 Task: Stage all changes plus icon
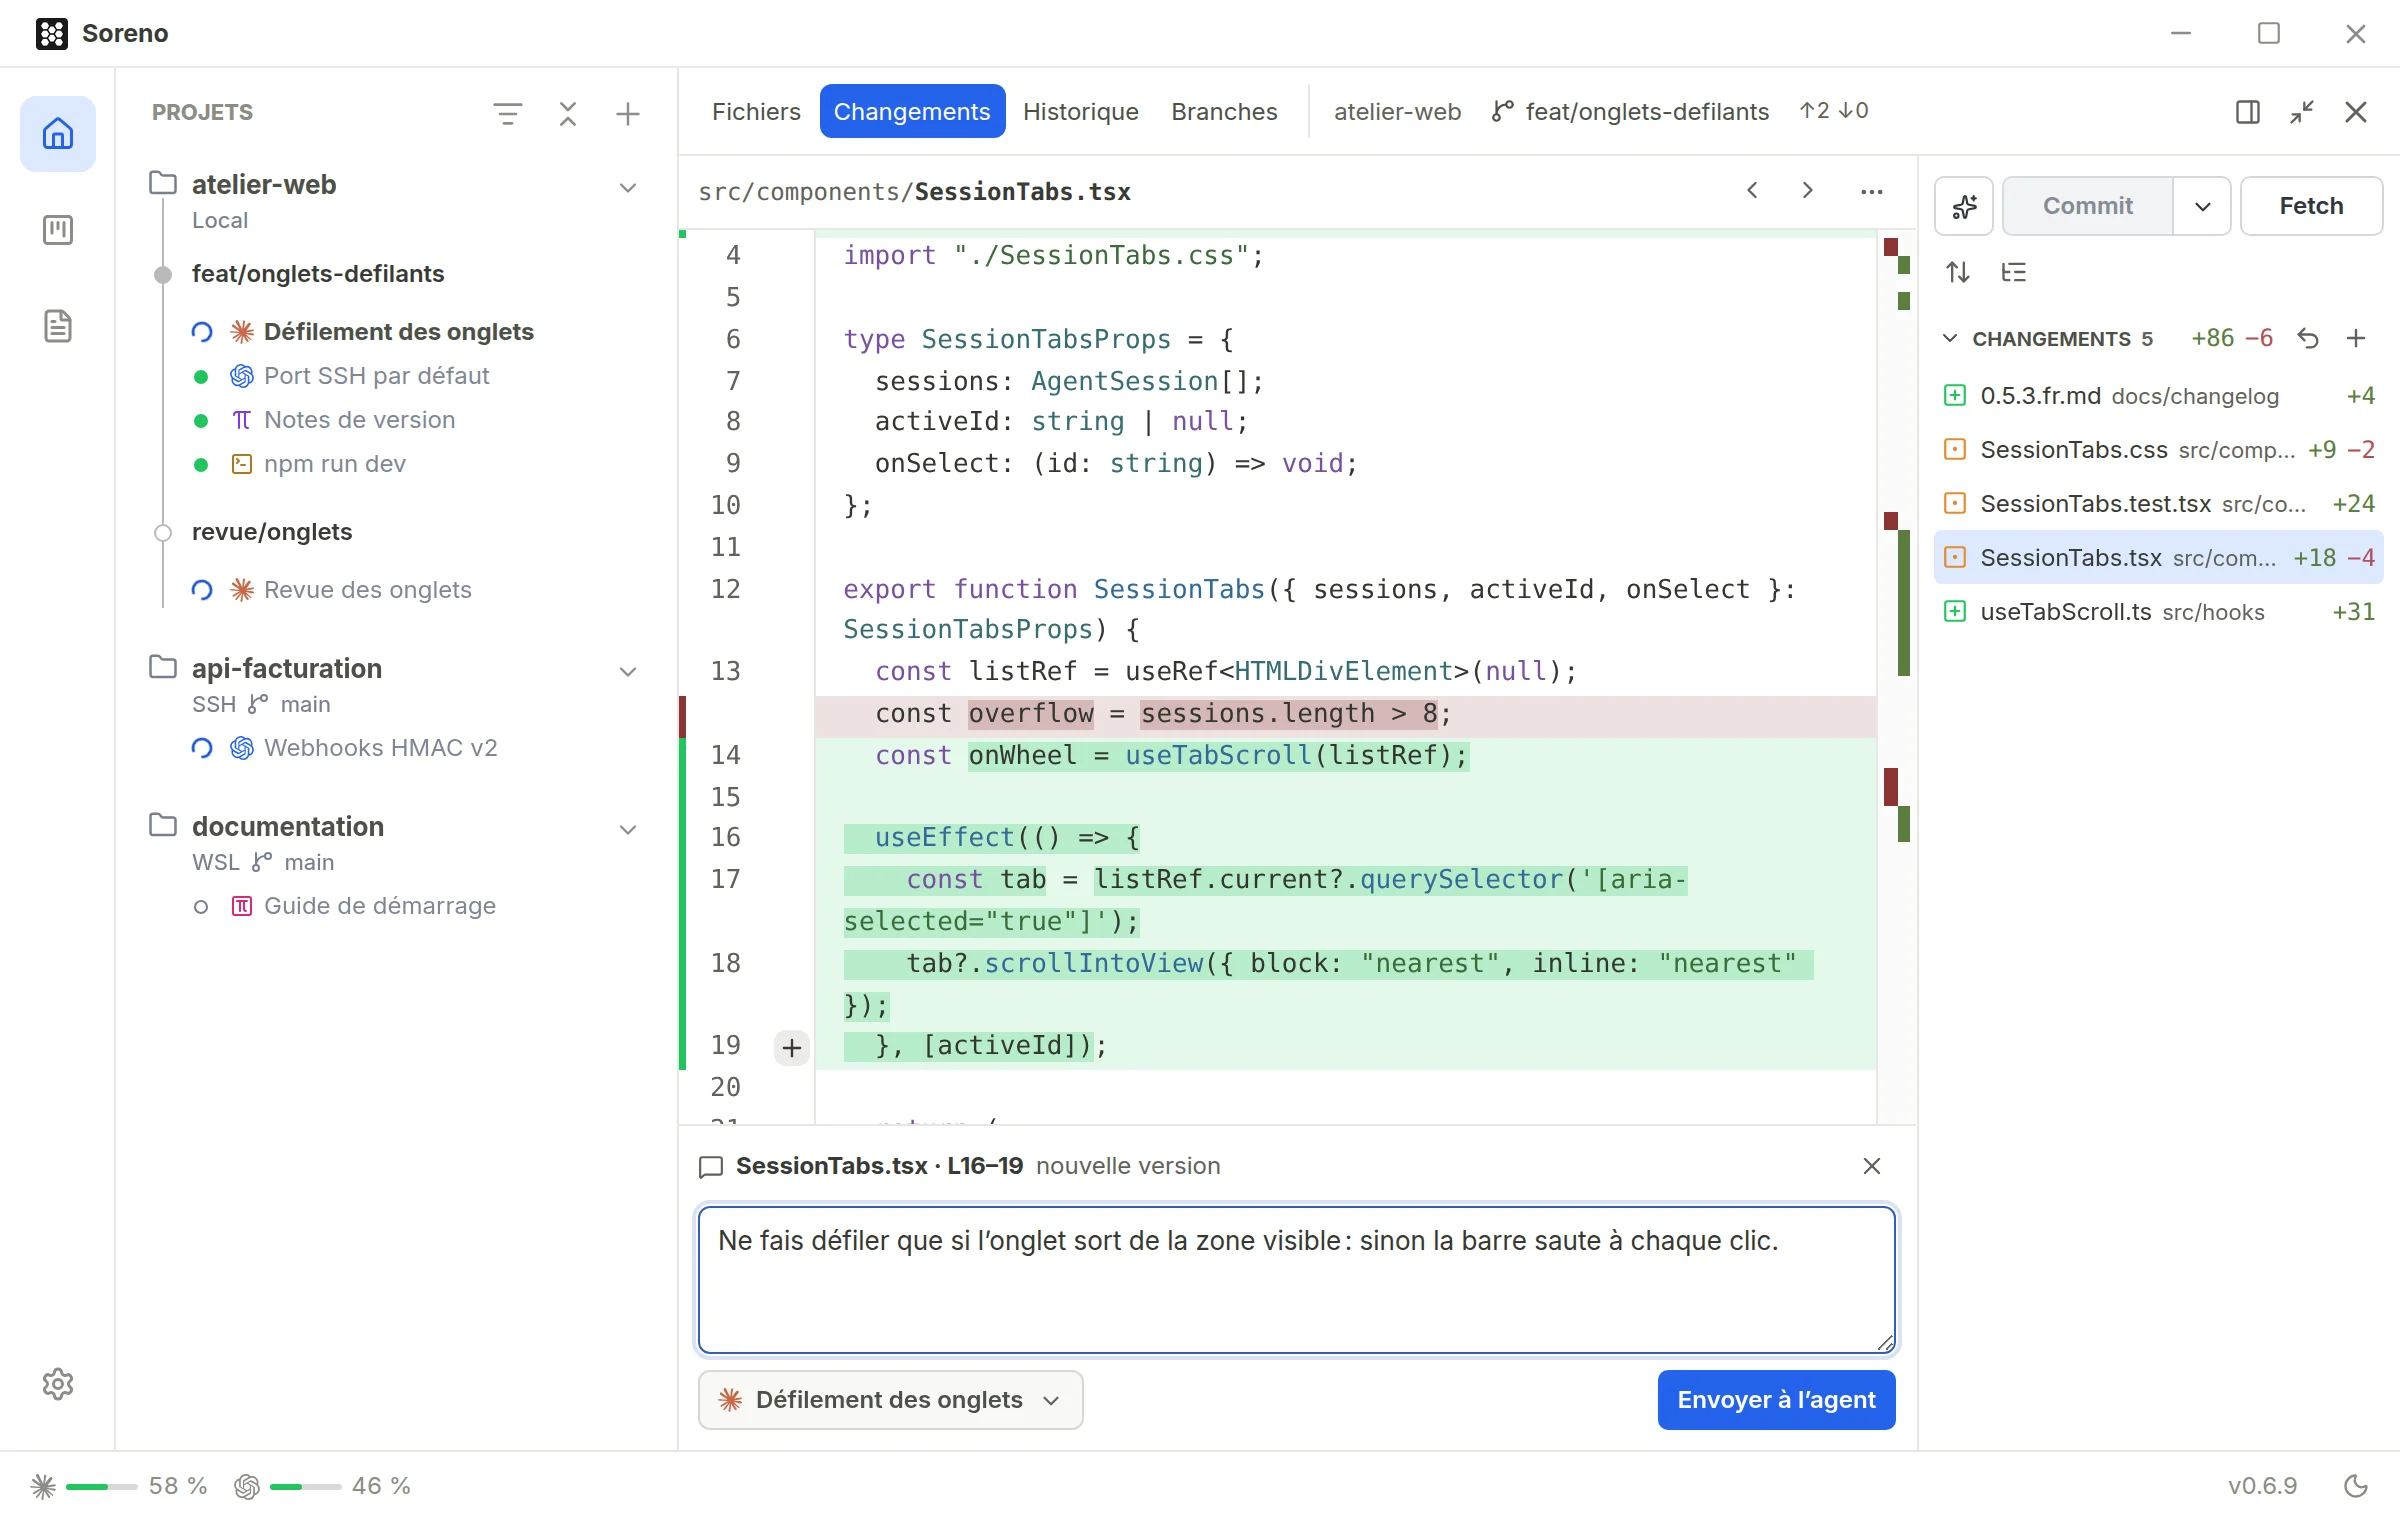coord(2356,338)
